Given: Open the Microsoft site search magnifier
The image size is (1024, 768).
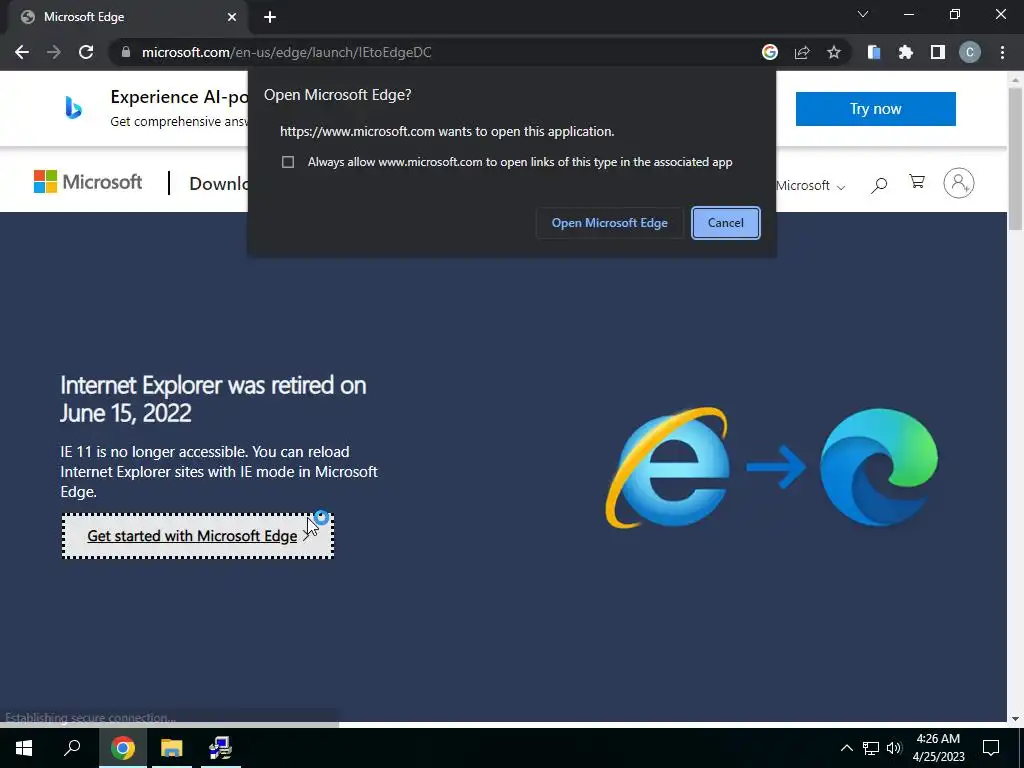Looking at the screenshot, I should (879, 185).
